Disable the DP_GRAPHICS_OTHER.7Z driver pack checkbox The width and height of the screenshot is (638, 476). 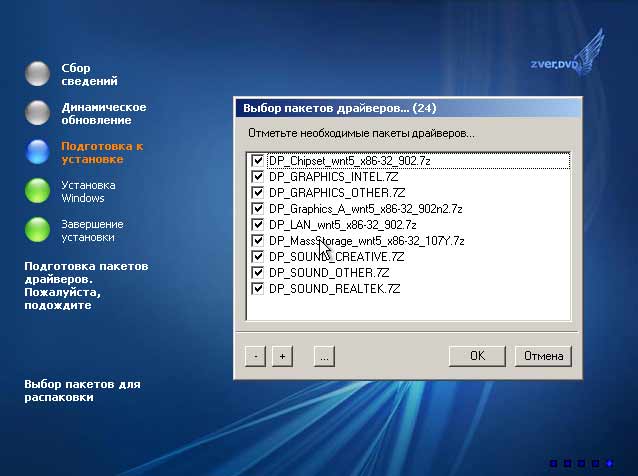click(x=258, y=192)
